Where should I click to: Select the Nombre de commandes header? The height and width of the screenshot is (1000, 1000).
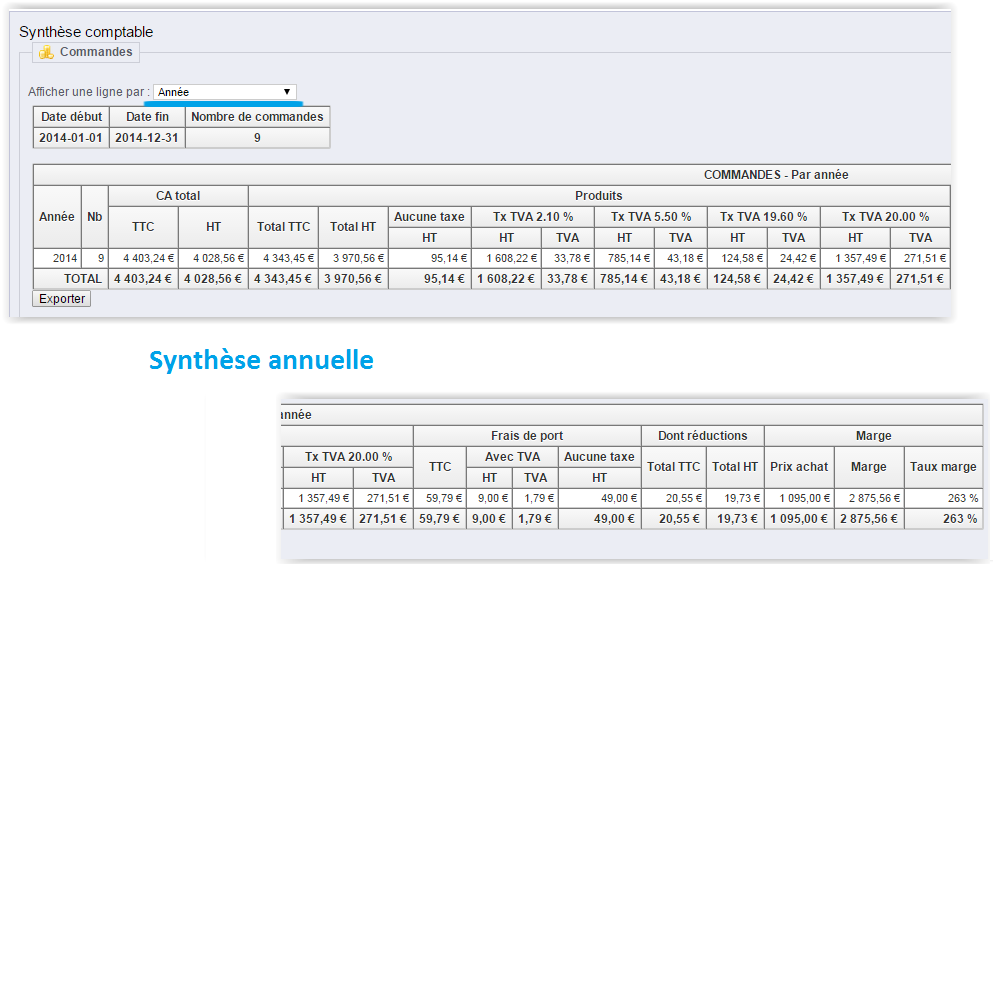pyautogui.click(x=257, y=117)
